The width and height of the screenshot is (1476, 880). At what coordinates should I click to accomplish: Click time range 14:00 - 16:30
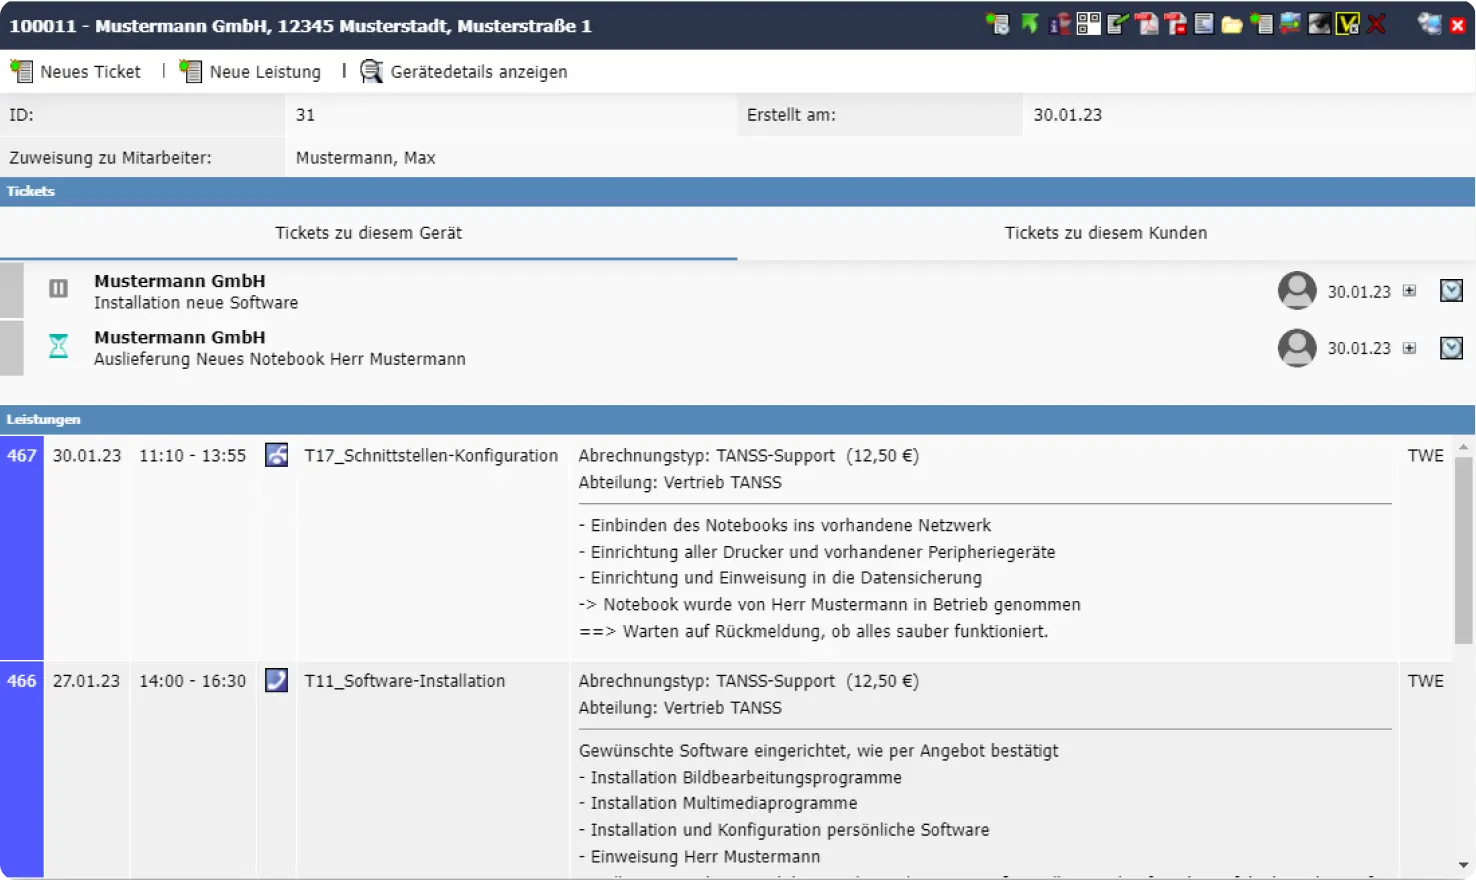192,680
